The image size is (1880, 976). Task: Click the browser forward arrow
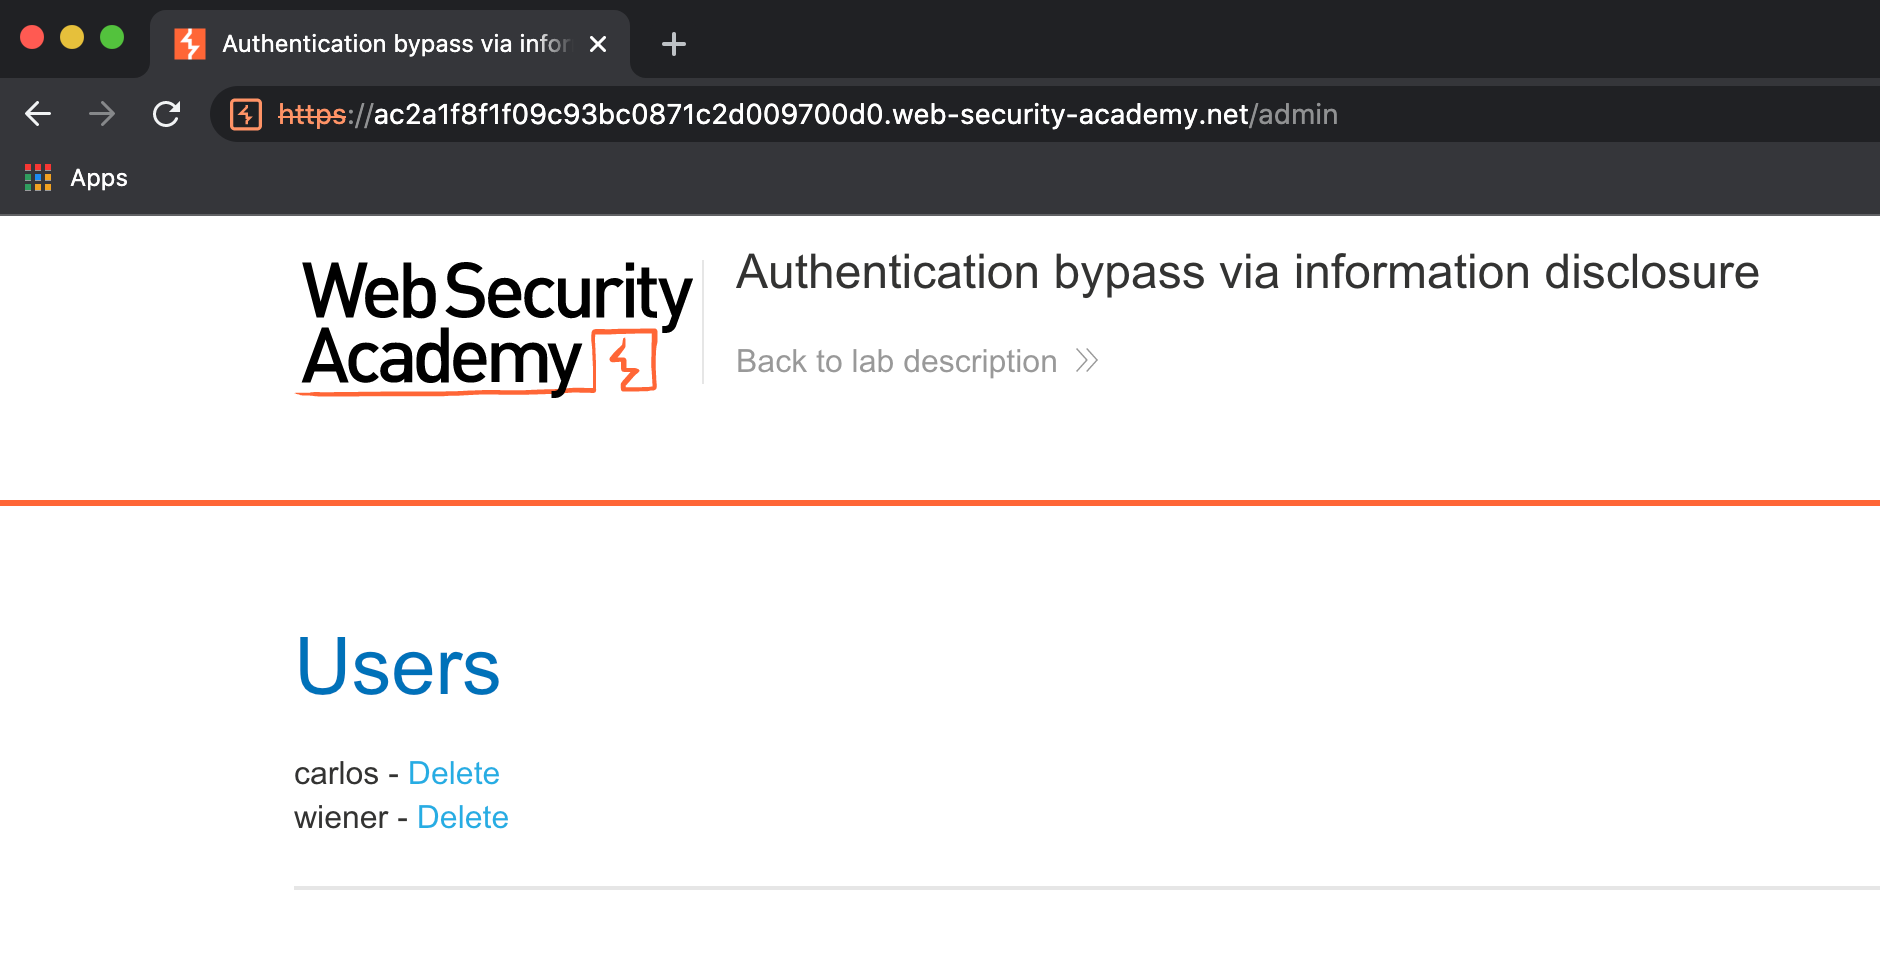coord(102,114)
